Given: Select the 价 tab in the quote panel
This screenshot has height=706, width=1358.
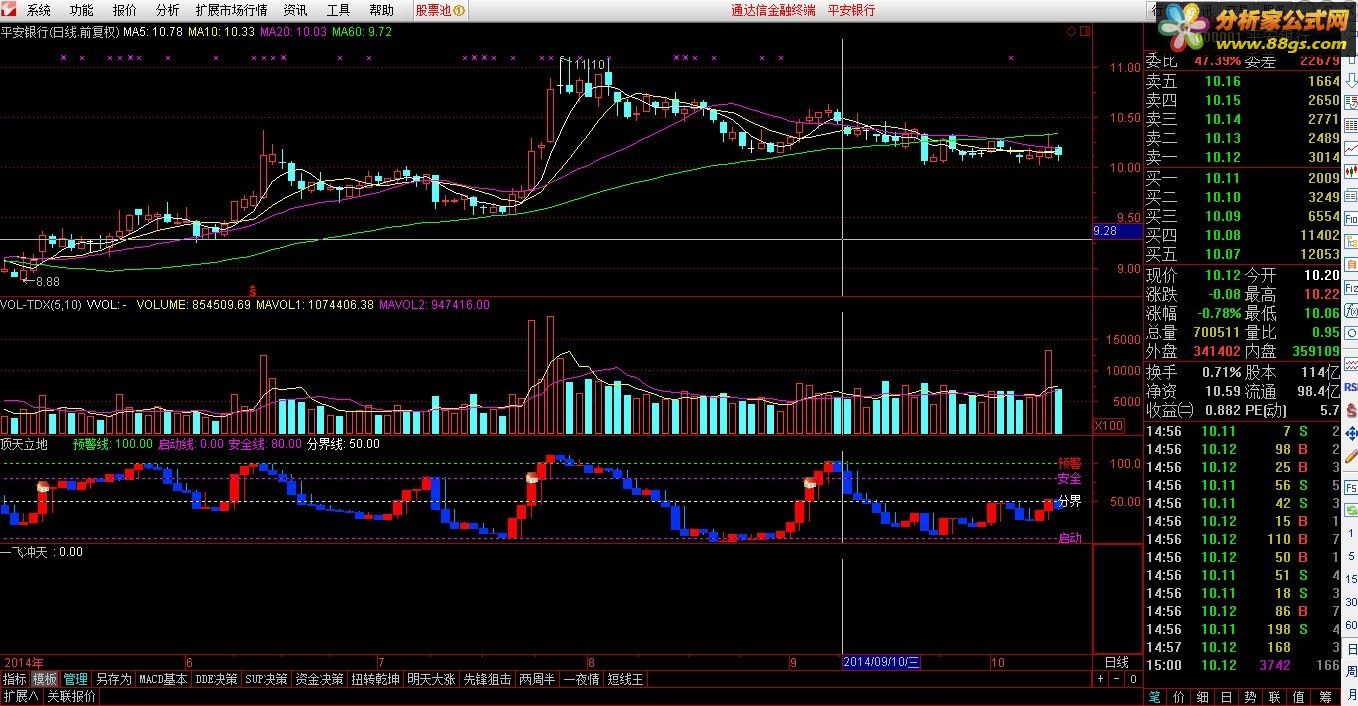Looking at the screenshot, I should coord(1177,697).
